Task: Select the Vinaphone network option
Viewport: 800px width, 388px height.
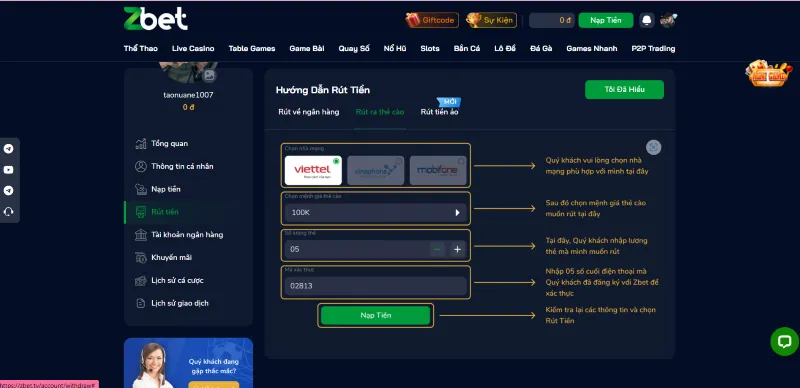Action: pyautogui.click(x=376, y=171)
